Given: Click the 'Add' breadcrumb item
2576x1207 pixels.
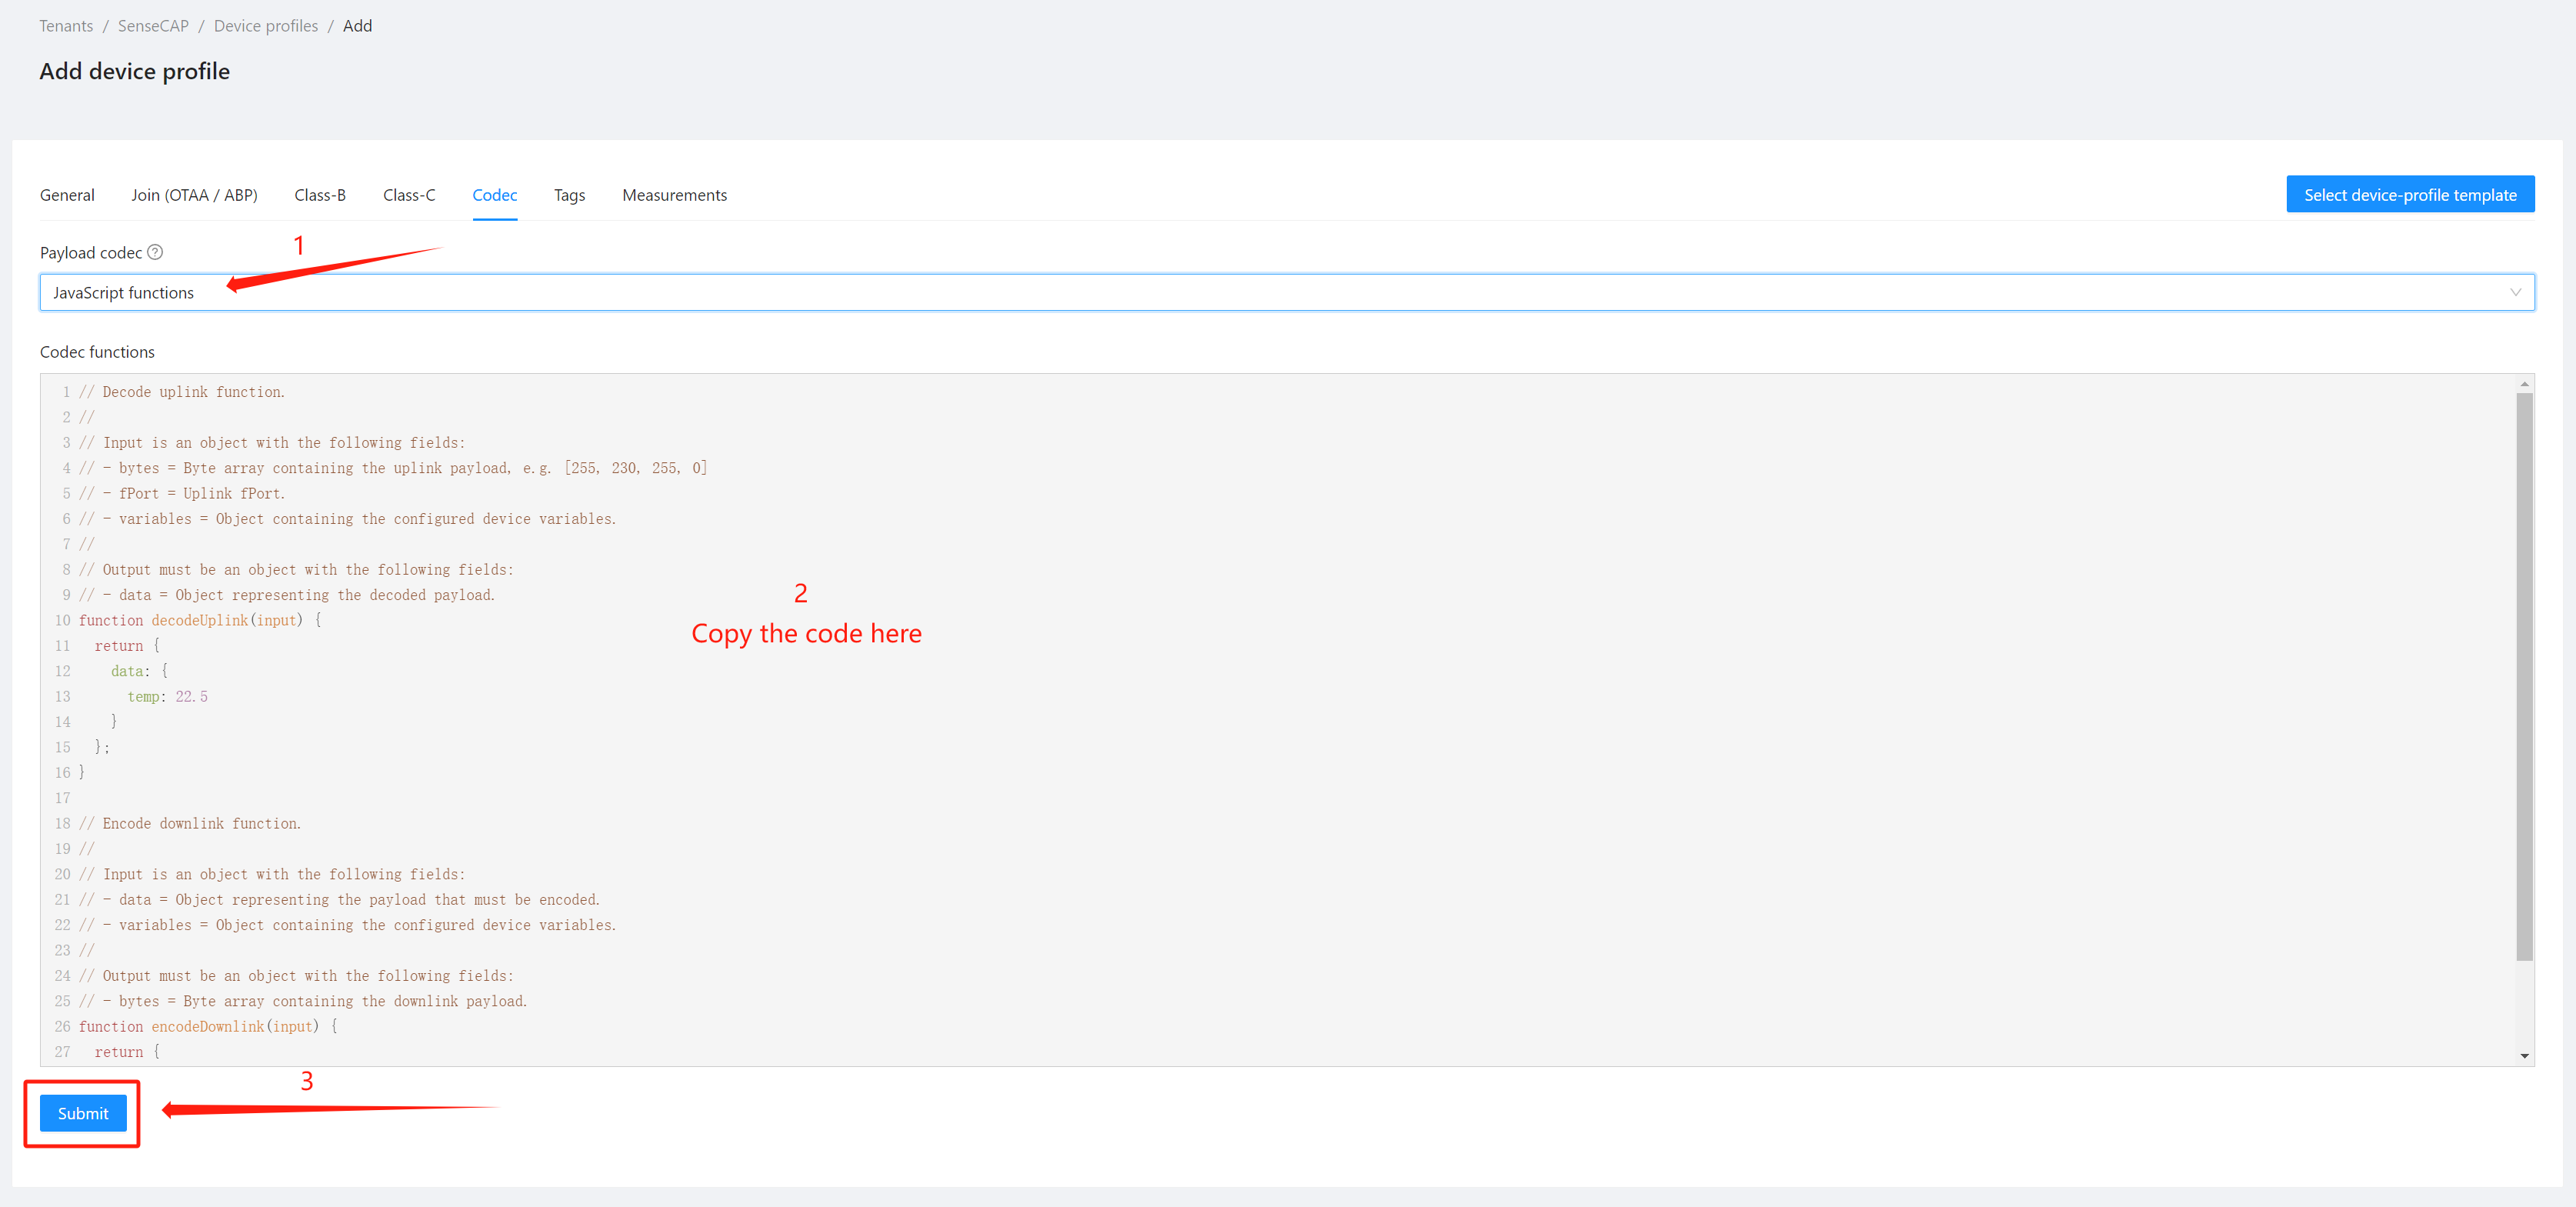Looking at the screenshot, I should (x=357, y=26).
